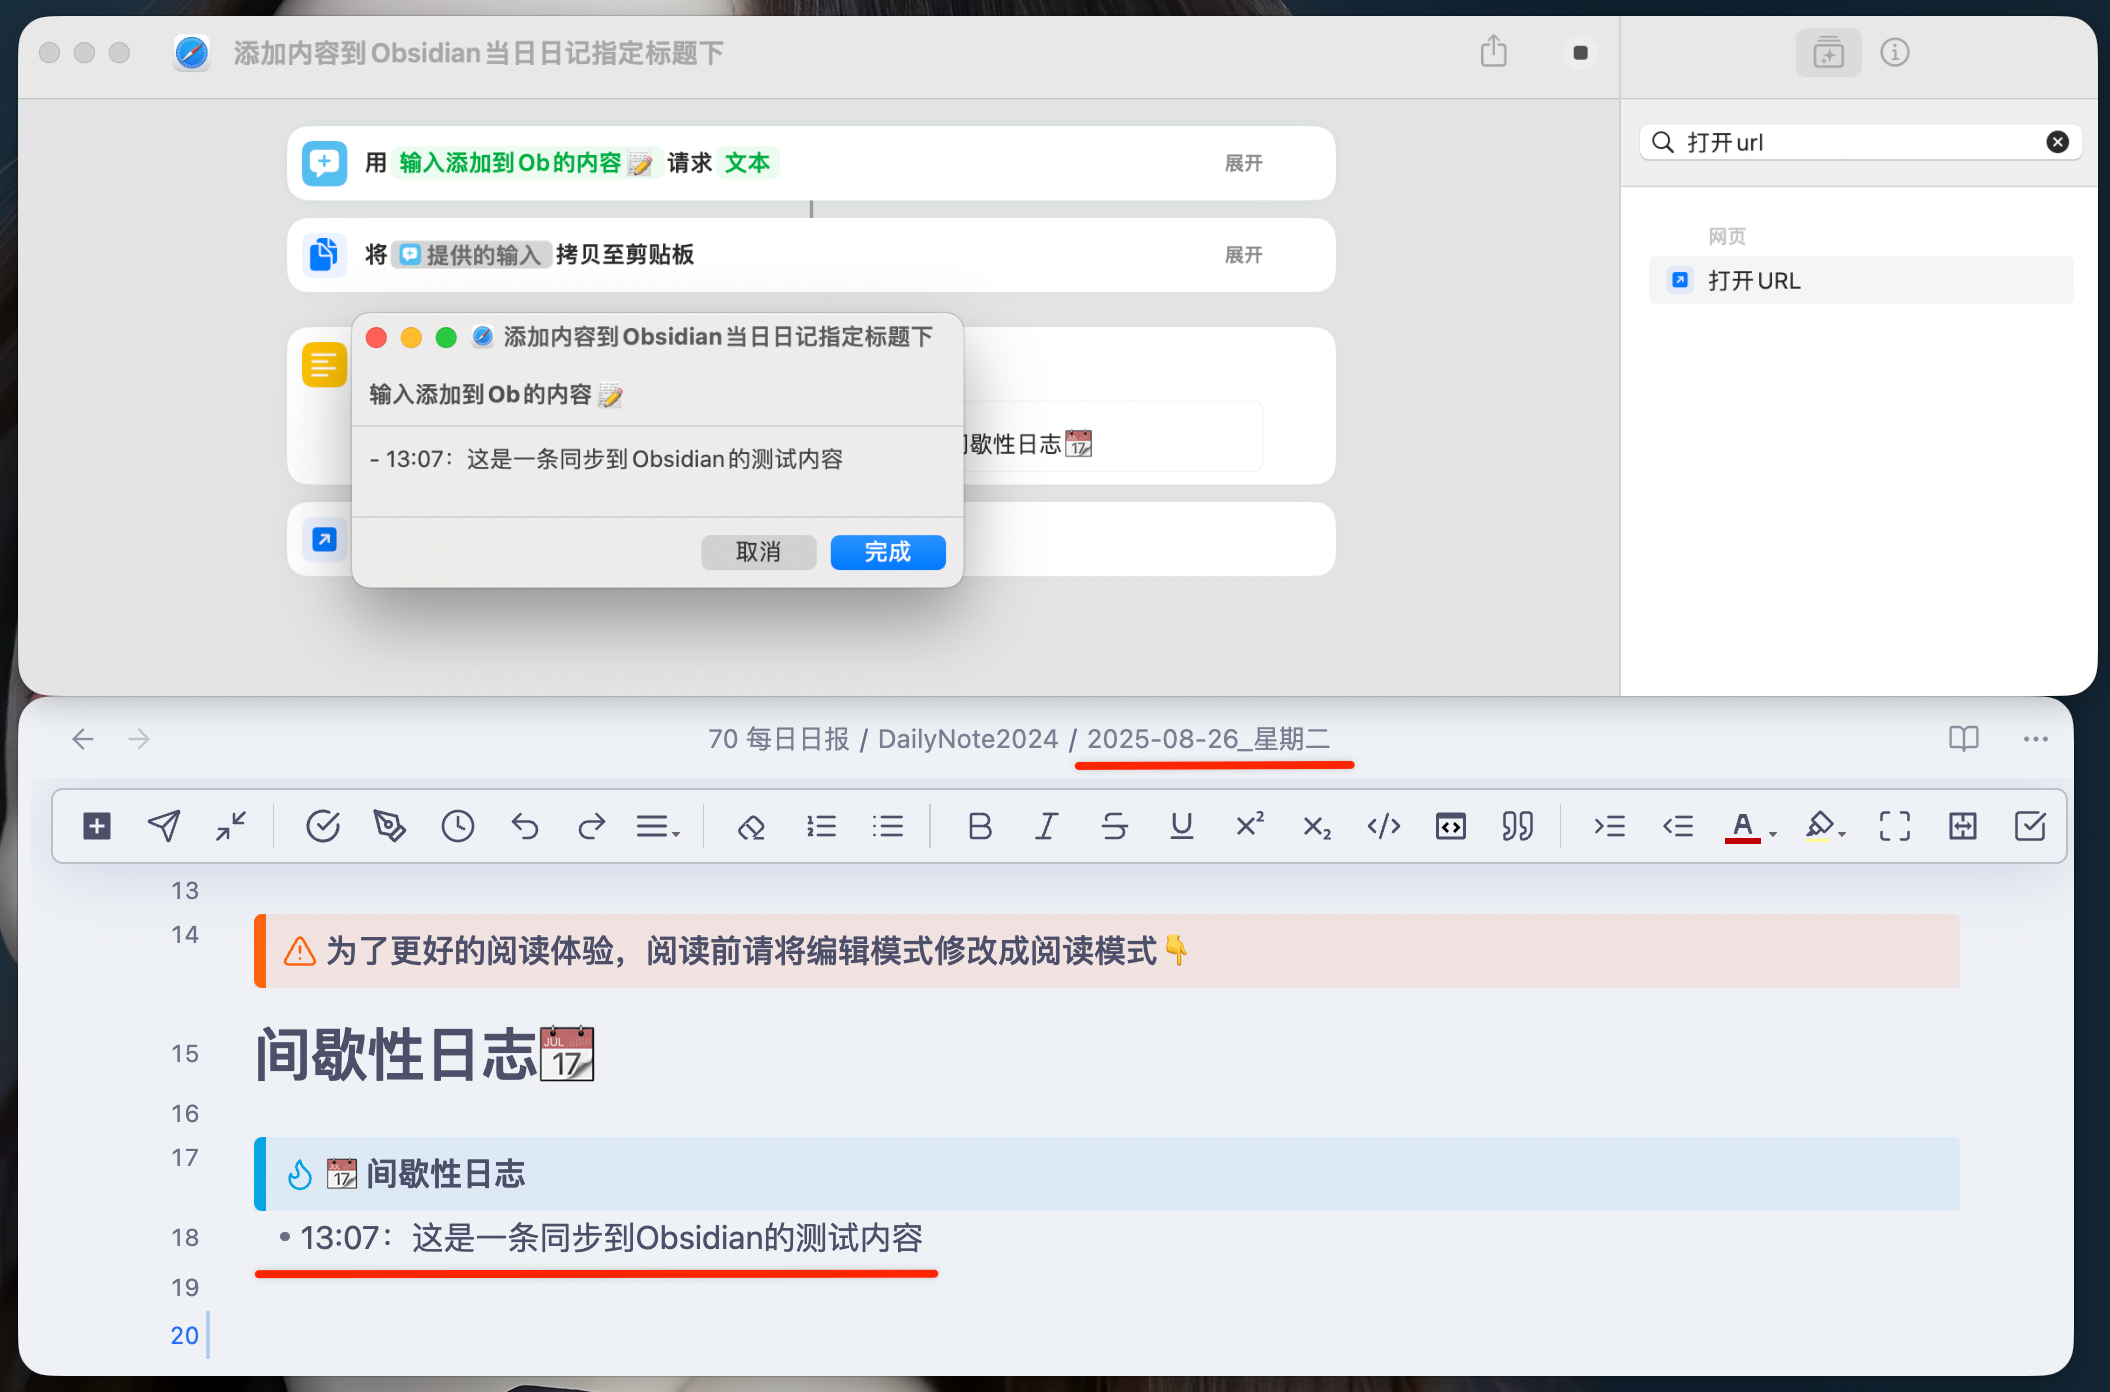Viewport: 2110px width, 1392px height.
Task: Choose the 文本 input type token
Action: click(747, 163)
